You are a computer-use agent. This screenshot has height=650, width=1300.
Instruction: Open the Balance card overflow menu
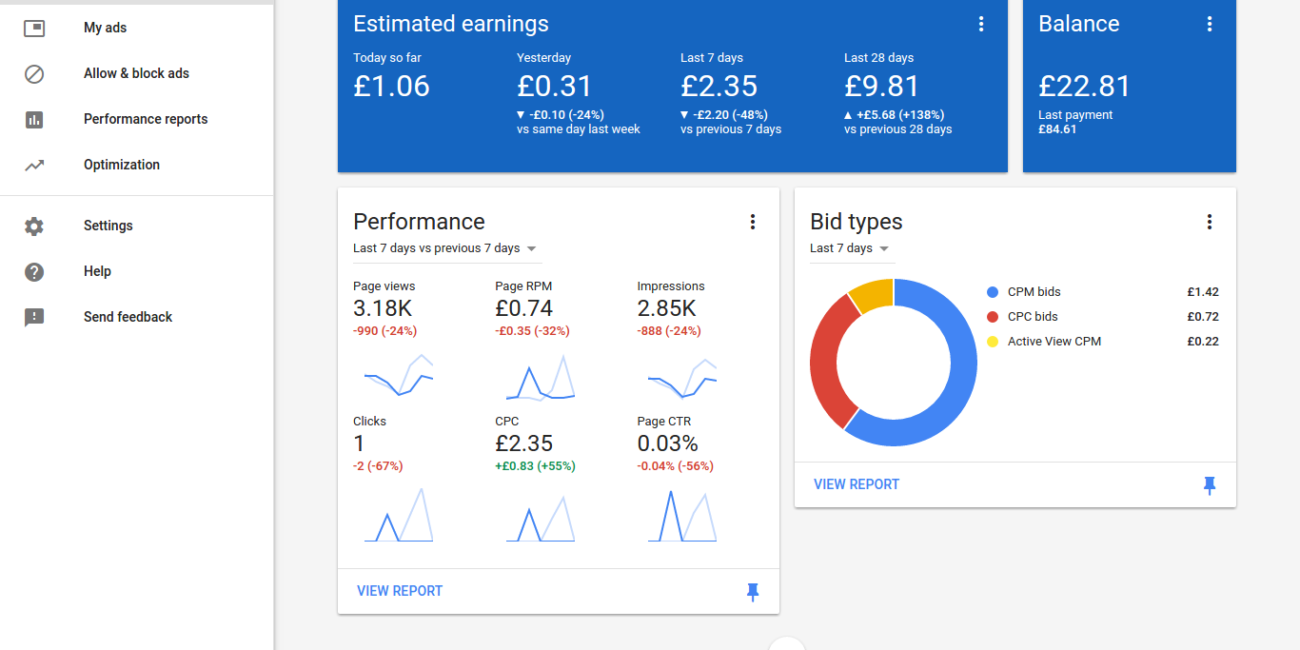pyautogui.click(x=1209, y=24)
